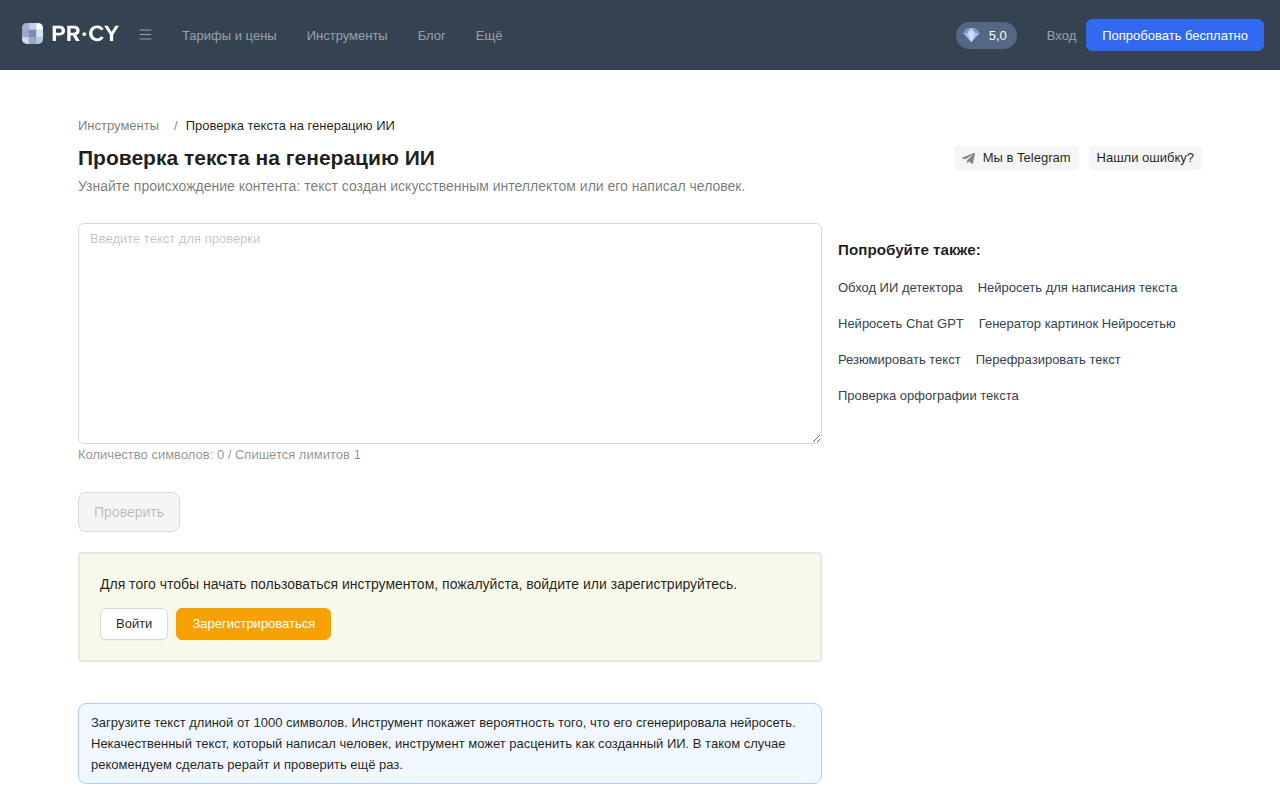Open the Перефразировать текст link
This screenshot has height=800, width=1280.
point(1048,360)
